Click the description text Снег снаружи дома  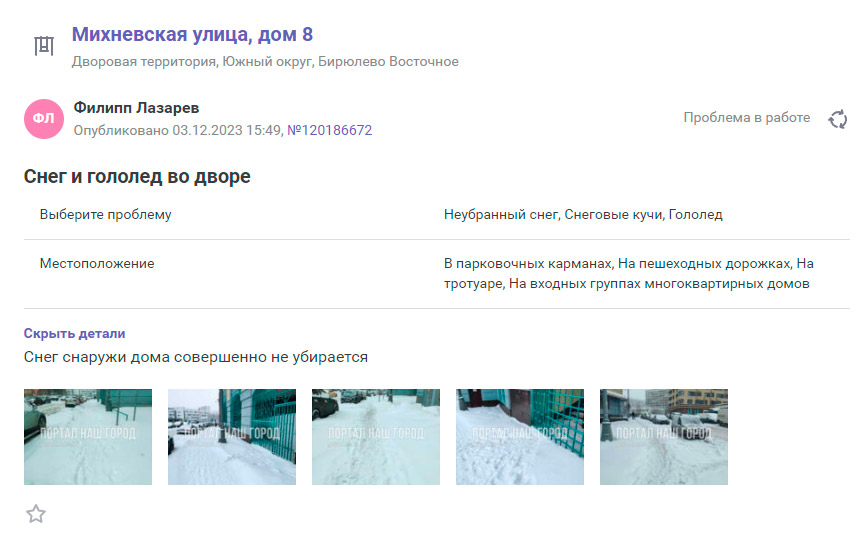click(196, 357)
